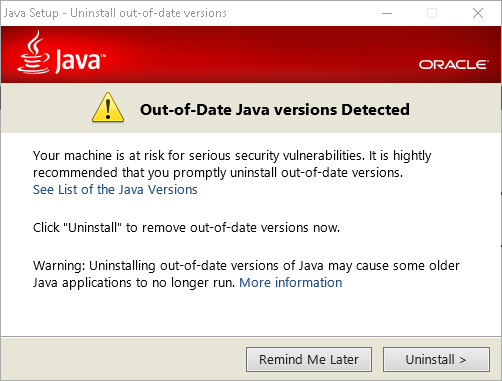
Task: Minimize the Java Setup window
Action: click(x=387, y=13)
